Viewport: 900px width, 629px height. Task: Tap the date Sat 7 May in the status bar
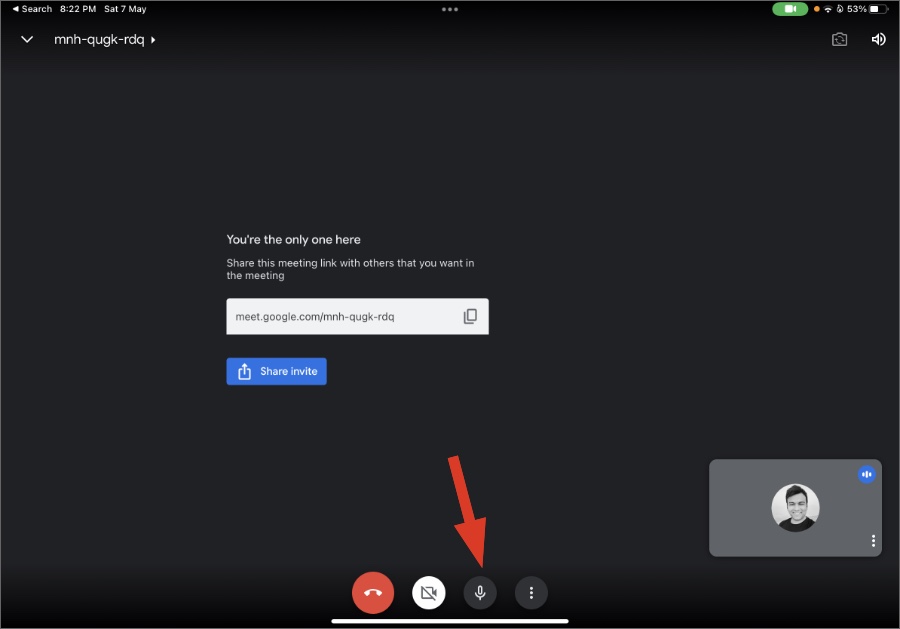pyautogui.click(x=125, y=9)
